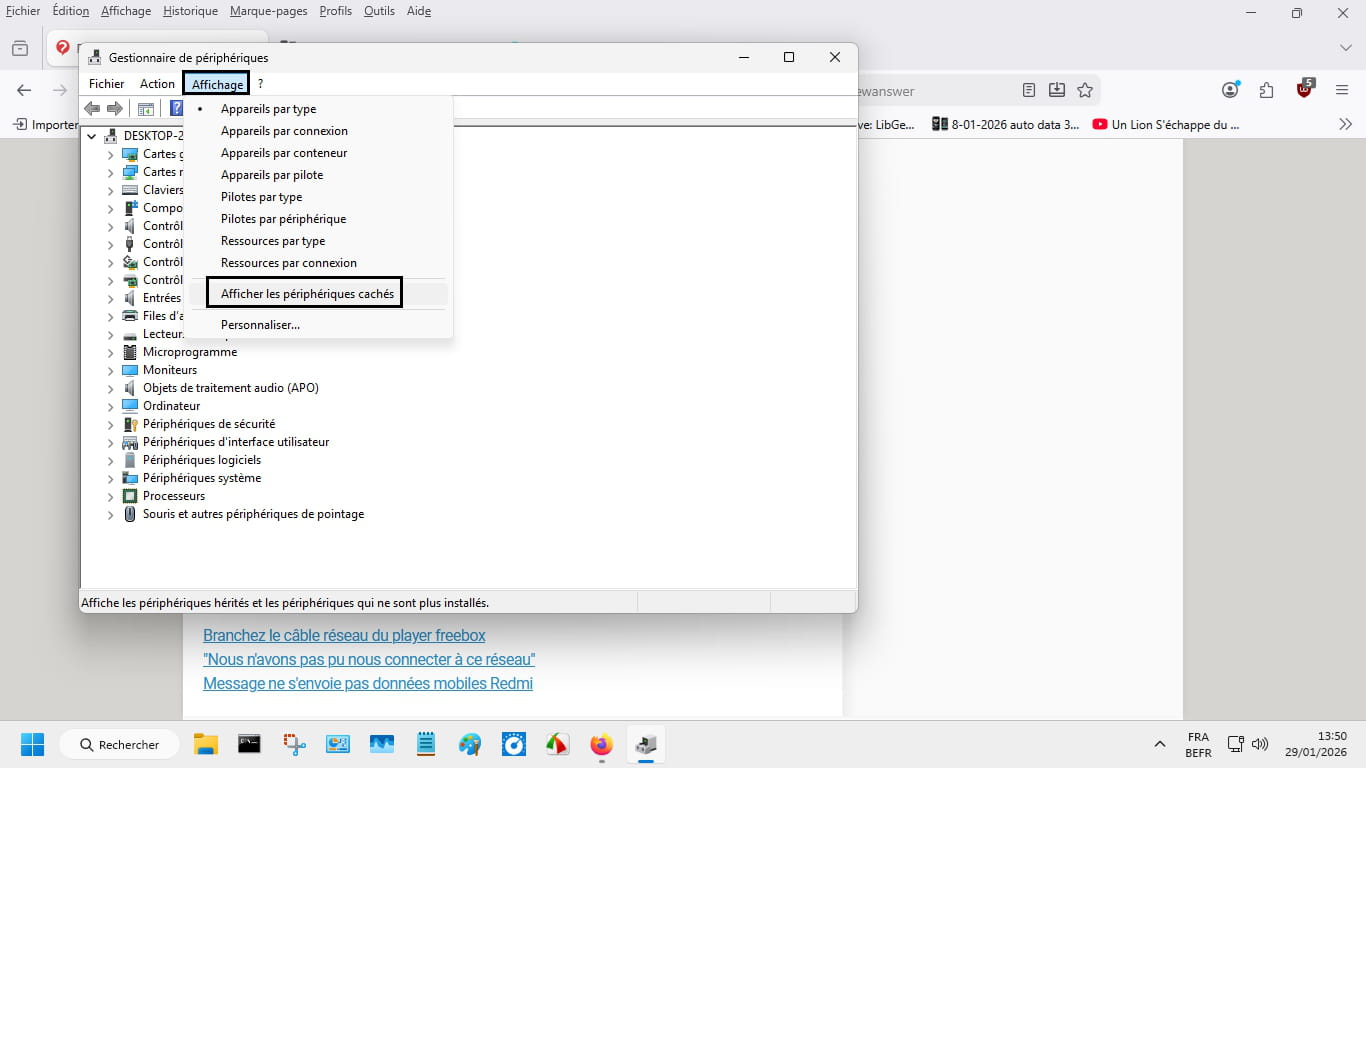The image size is (1366, 1040).
Task: Collapse the DESKTOP root node
Action: [92, 136]
